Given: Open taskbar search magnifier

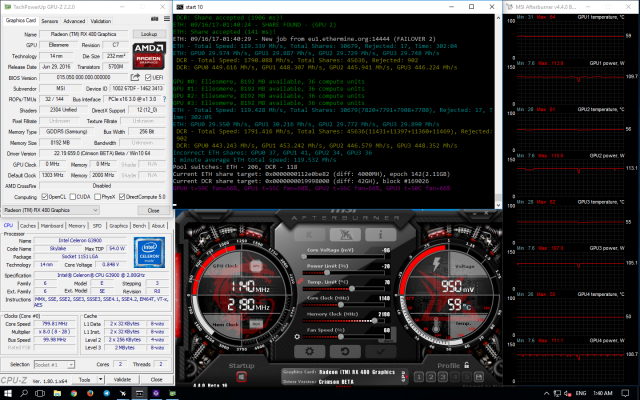Looking at the screenshot, I should coord(24,393).
